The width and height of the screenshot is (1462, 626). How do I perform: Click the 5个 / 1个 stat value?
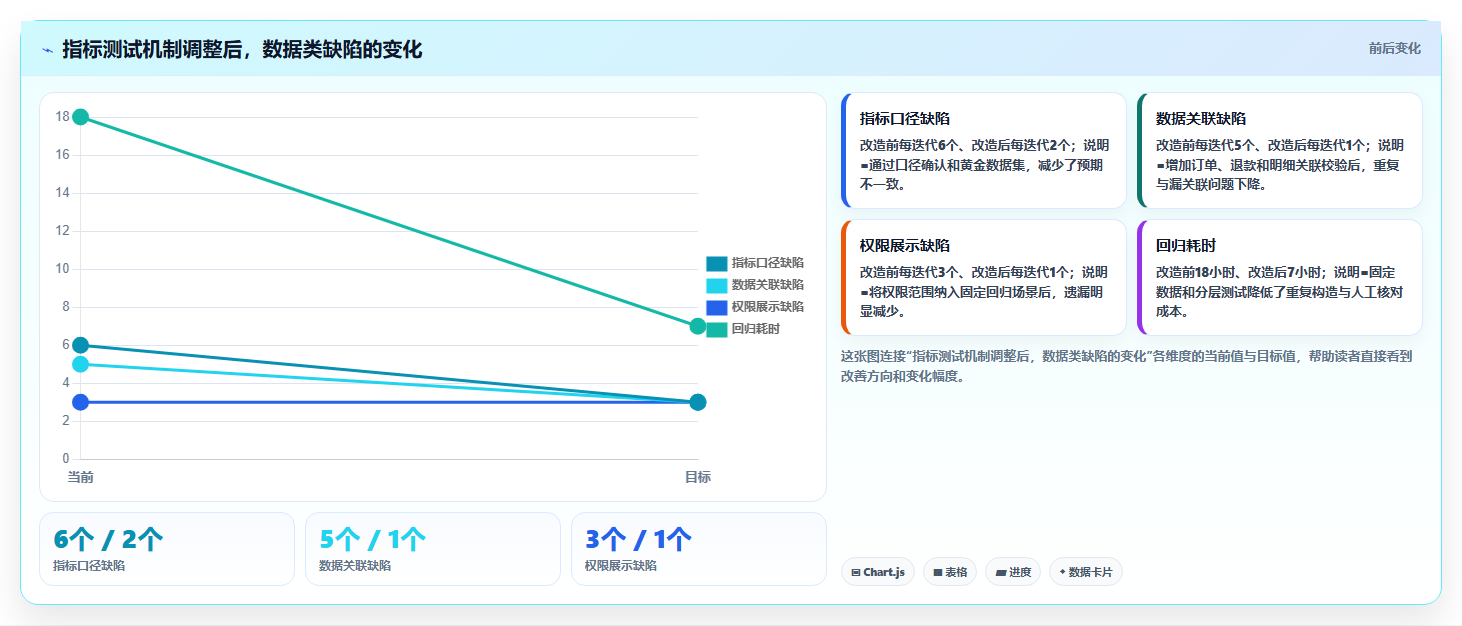click(x=373, y=540)
